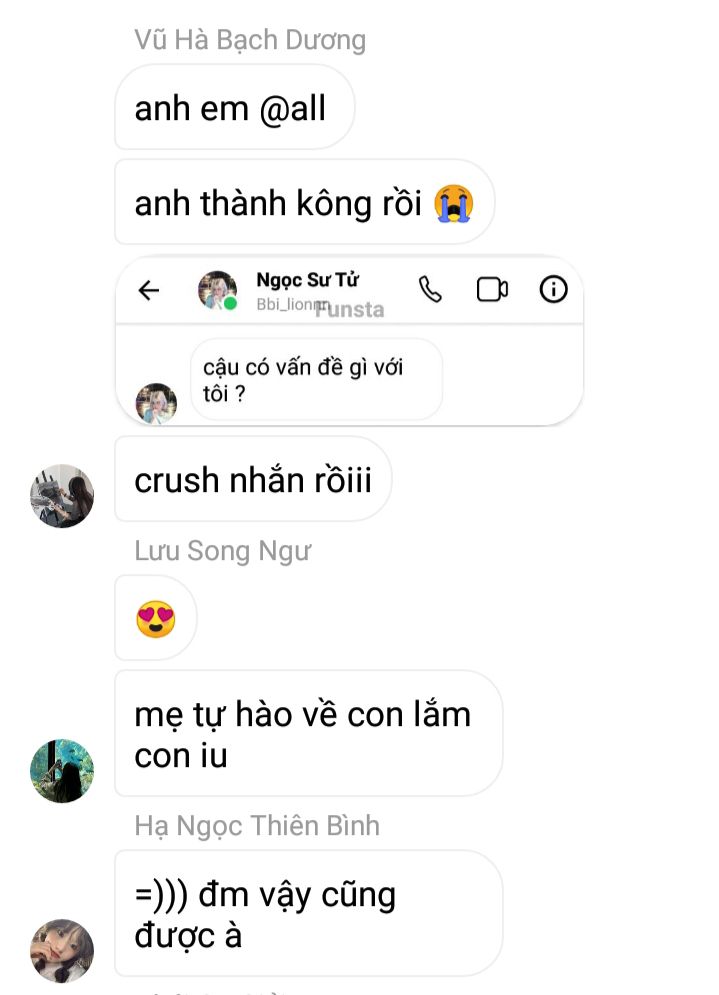Select 'mẹ tự hào về con lắm' bubble

tap(308, 734)
